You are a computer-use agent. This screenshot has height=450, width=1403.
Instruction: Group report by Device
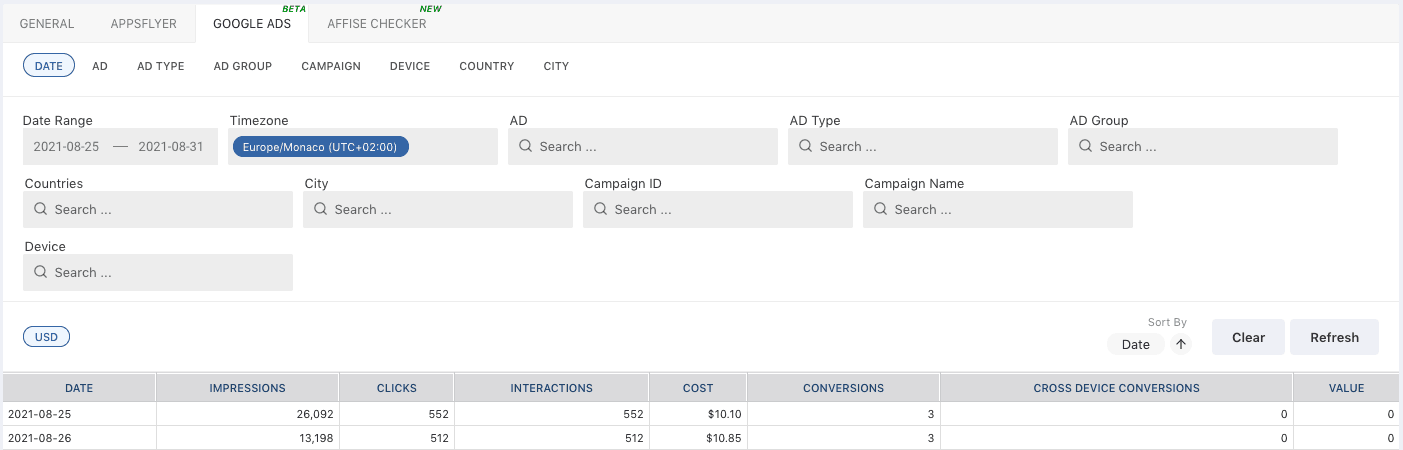tap(410, 66)
